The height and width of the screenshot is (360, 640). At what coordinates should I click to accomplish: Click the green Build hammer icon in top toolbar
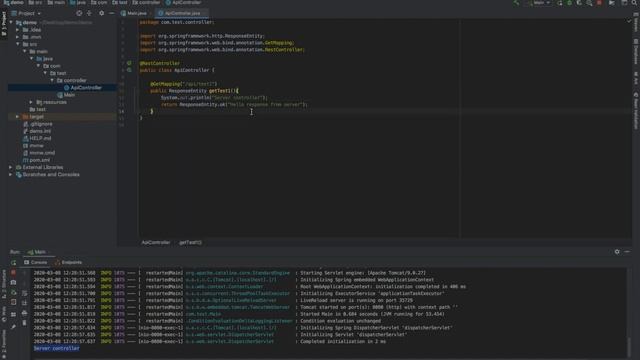(516, 3)
